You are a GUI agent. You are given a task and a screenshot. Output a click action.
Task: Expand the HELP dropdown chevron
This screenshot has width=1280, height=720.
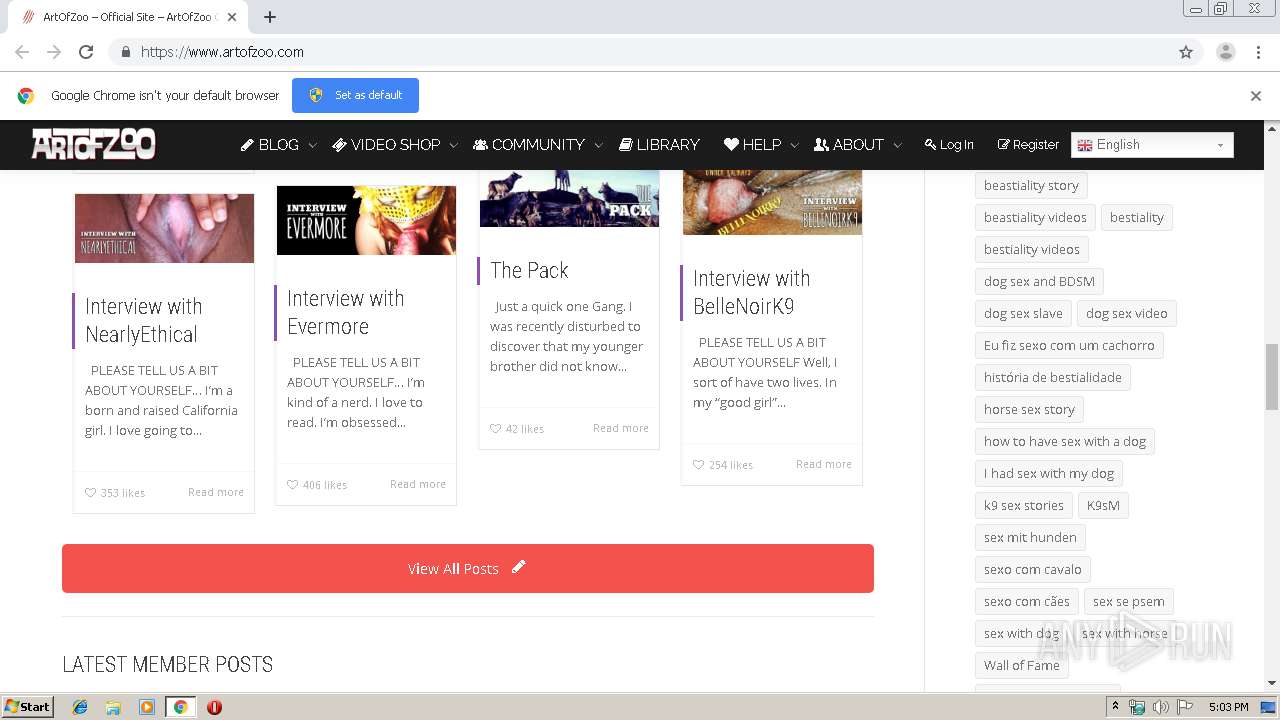click(x=794, y=146)
